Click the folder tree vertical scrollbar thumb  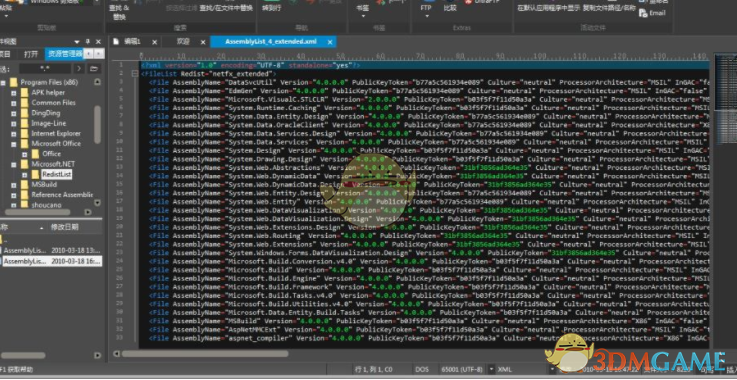[97, 125]
